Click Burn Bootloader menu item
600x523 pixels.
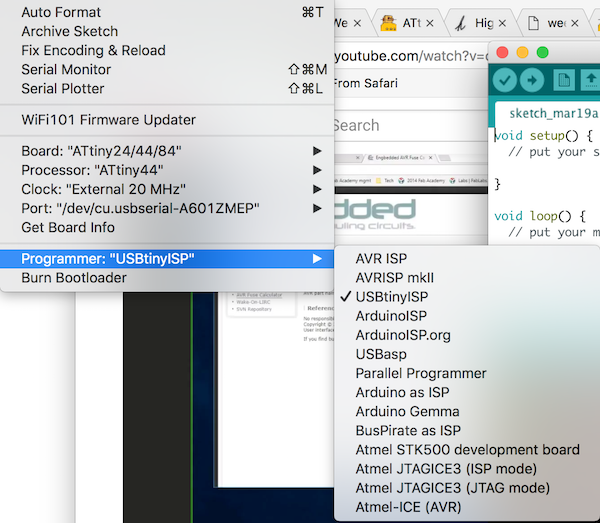167,278
